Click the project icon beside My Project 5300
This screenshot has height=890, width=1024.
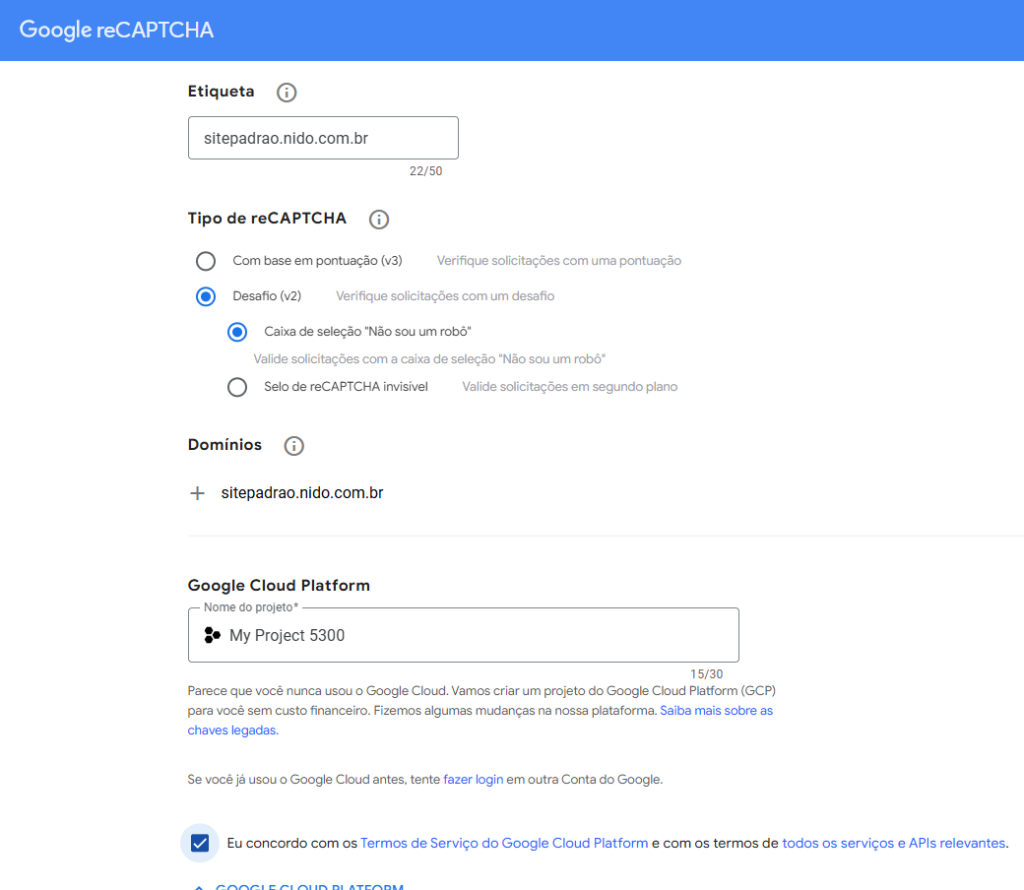[212, 635]
